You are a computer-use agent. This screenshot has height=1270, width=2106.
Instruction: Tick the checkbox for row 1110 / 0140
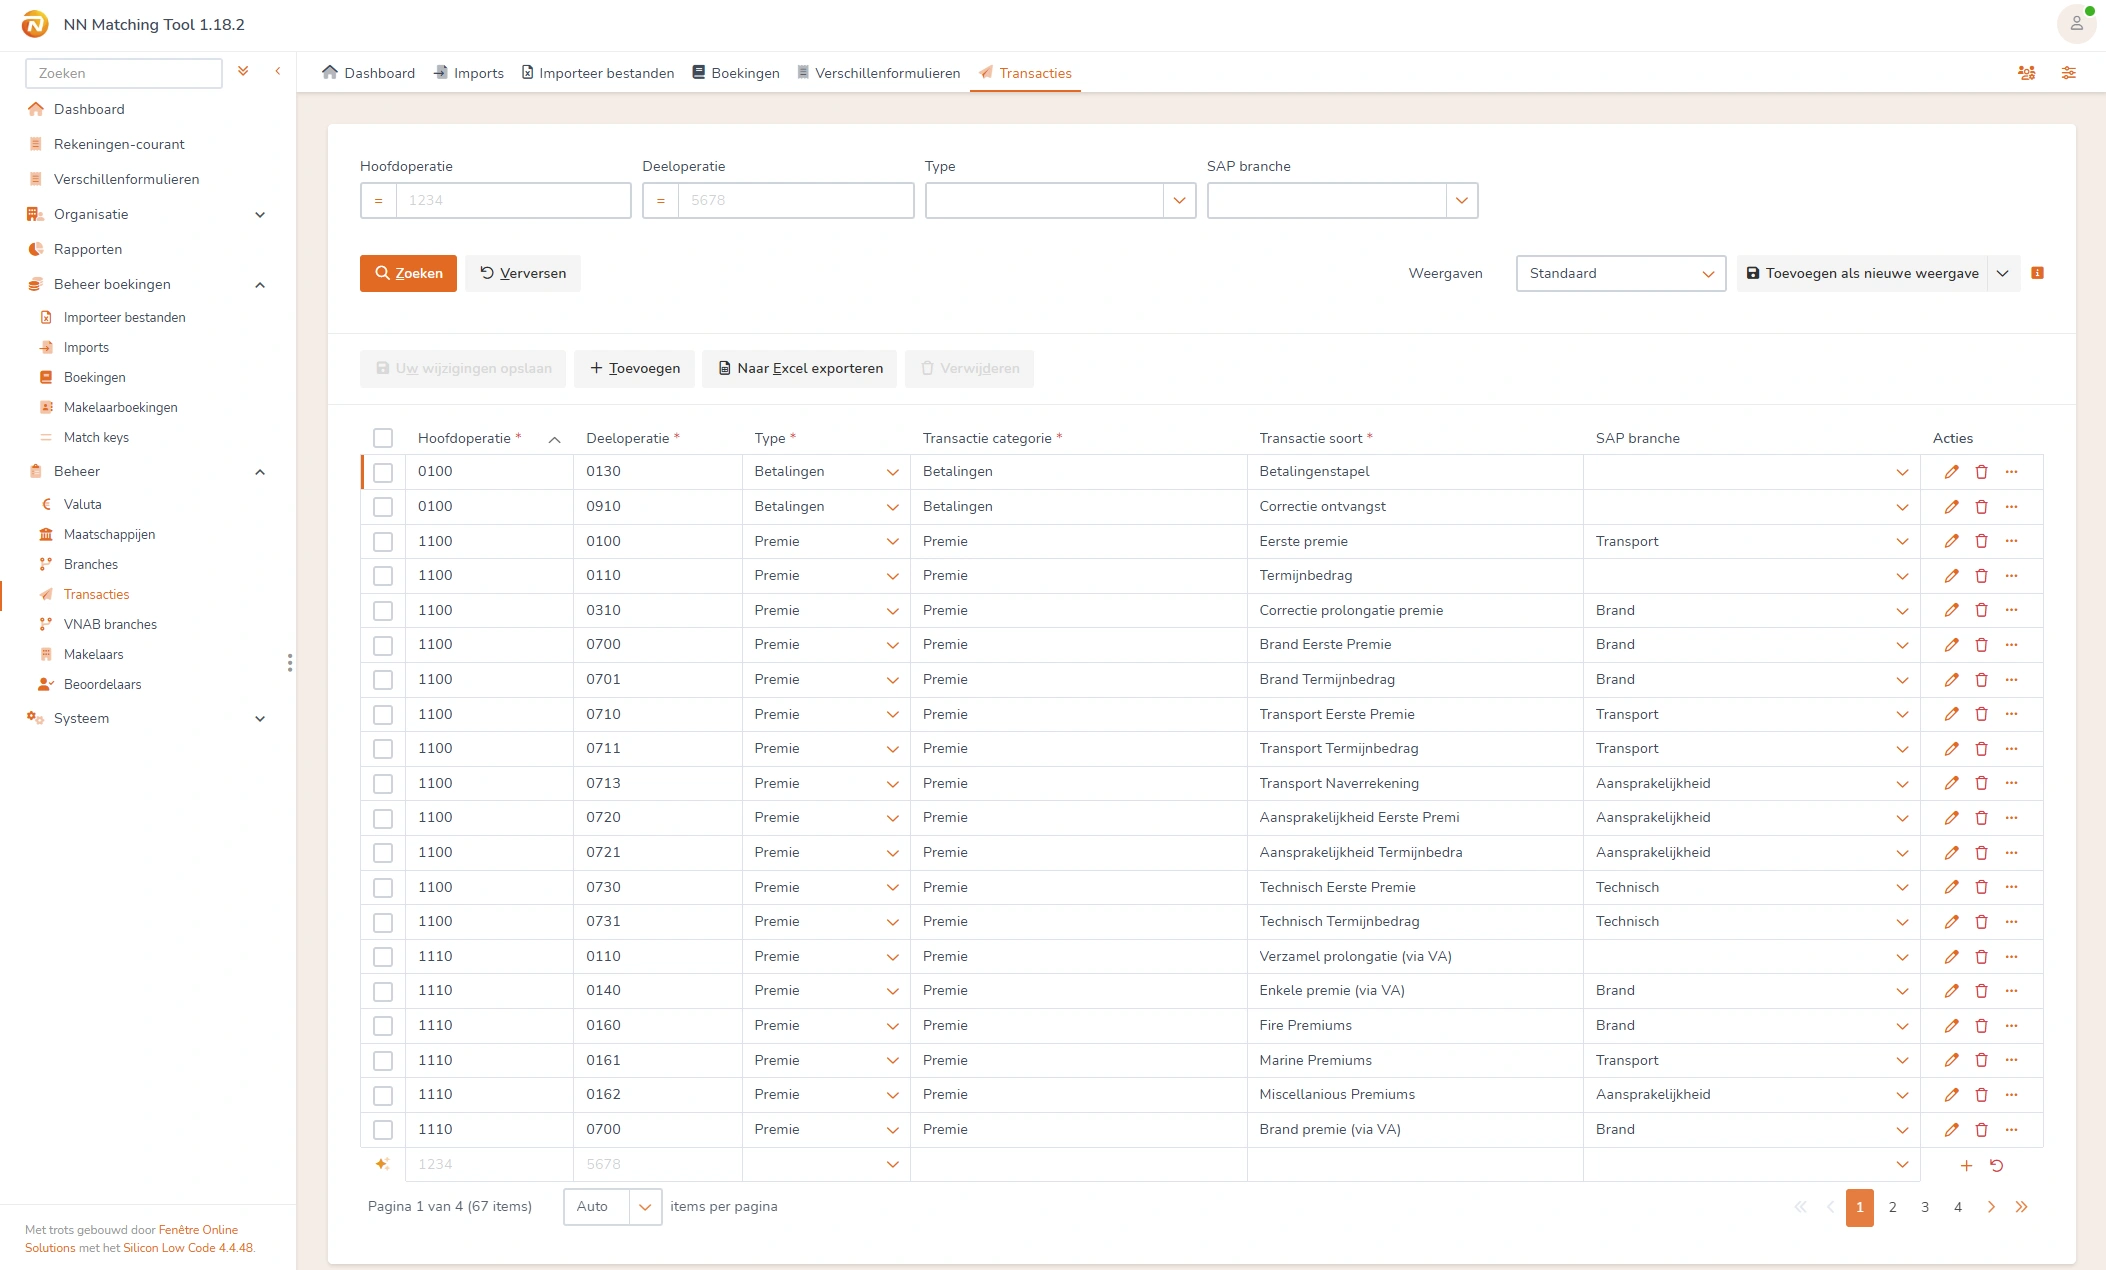[383, 991]
